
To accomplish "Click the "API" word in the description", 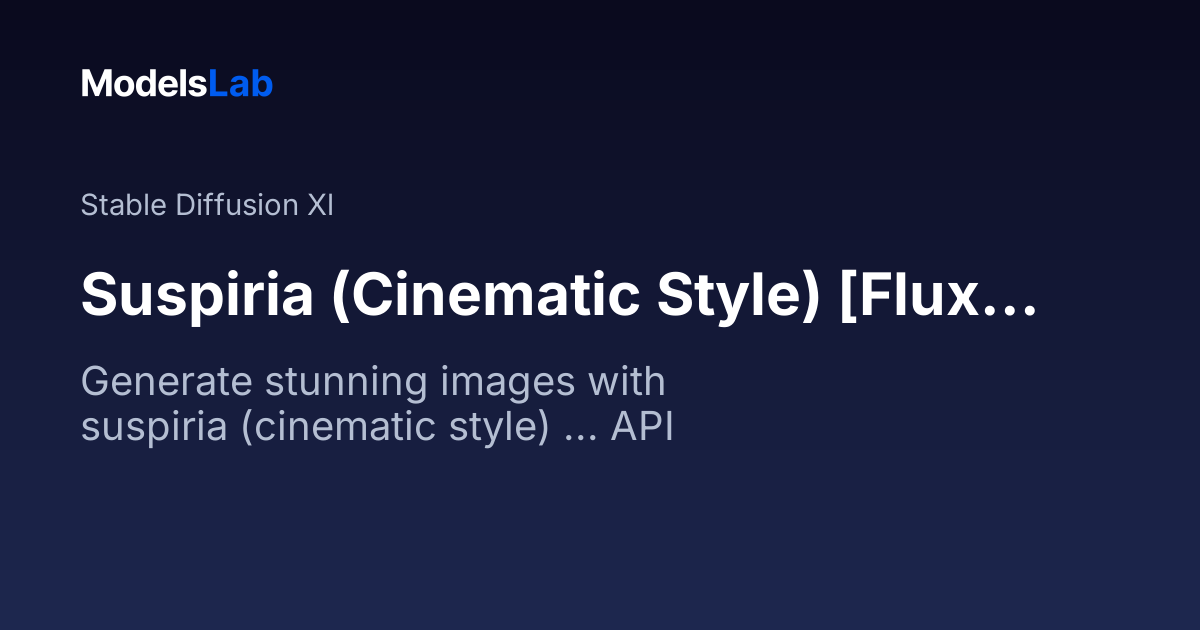I will [x=643, y=428].
